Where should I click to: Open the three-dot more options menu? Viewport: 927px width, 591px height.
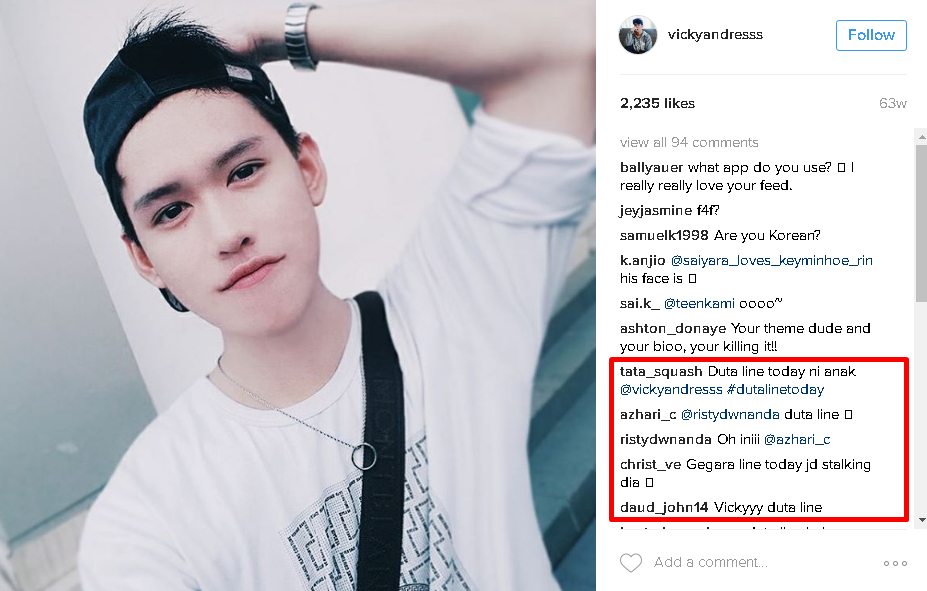895,563
